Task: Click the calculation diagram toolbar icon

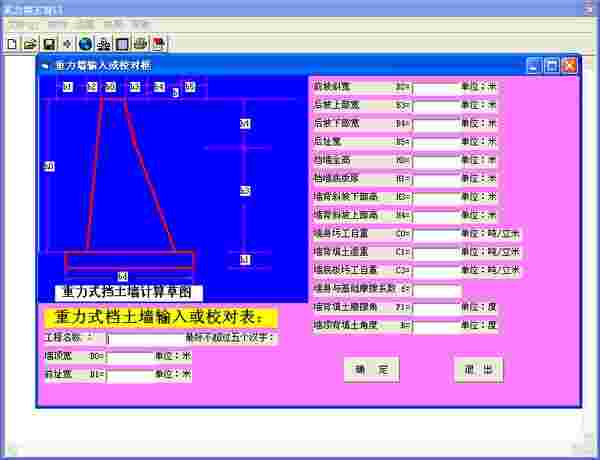Action: point(103,44)
